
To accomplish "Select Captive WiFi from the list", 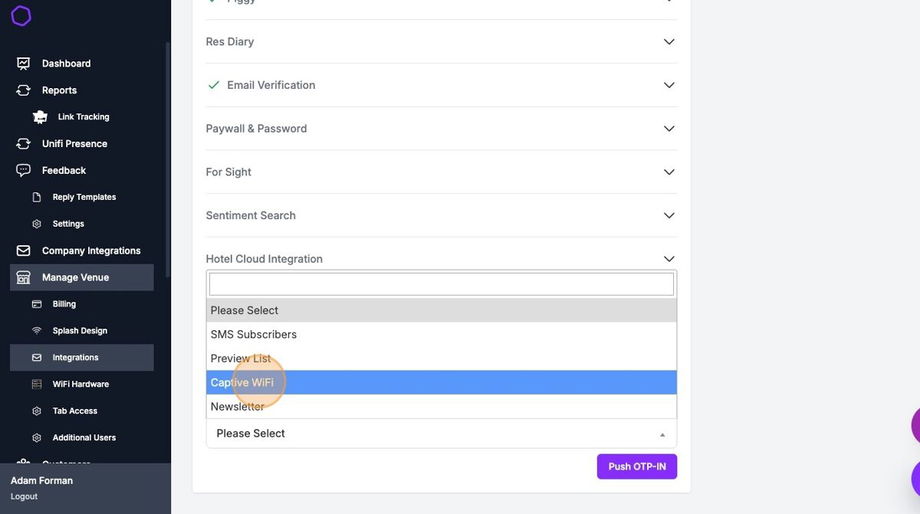I will point(242,383).
